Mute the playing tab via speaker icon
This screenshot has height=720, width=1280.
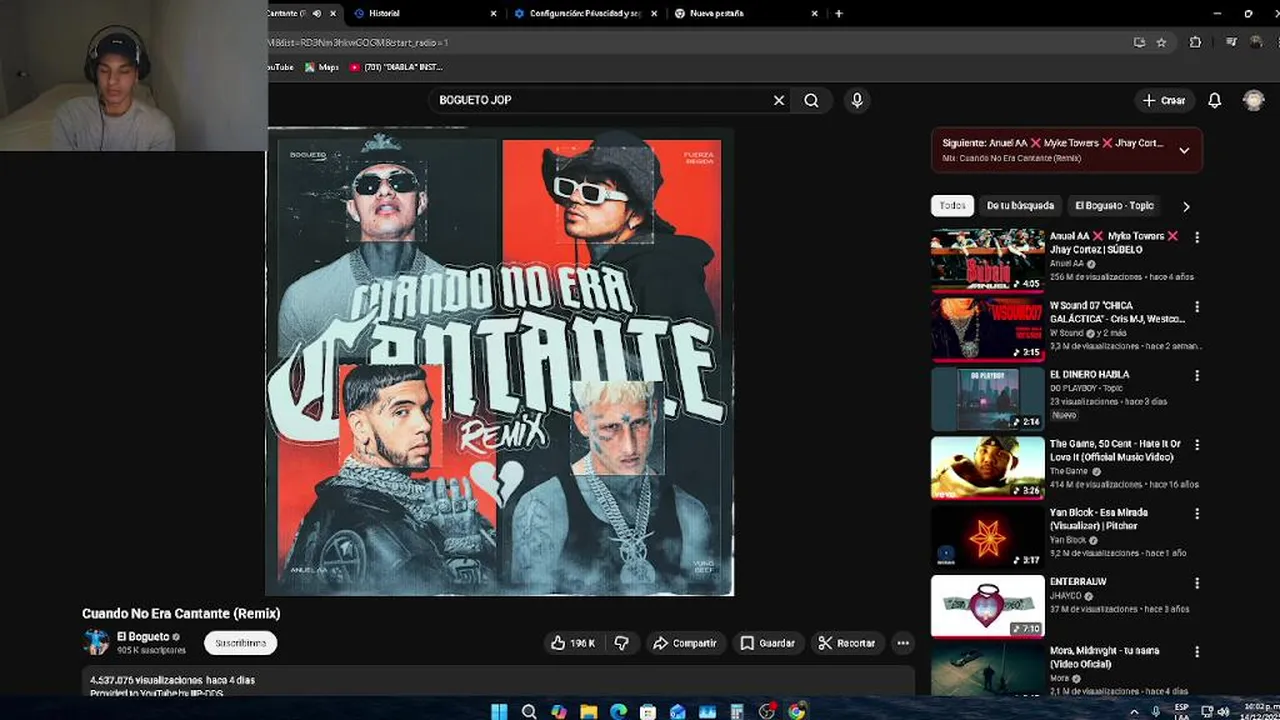(316, 13)
